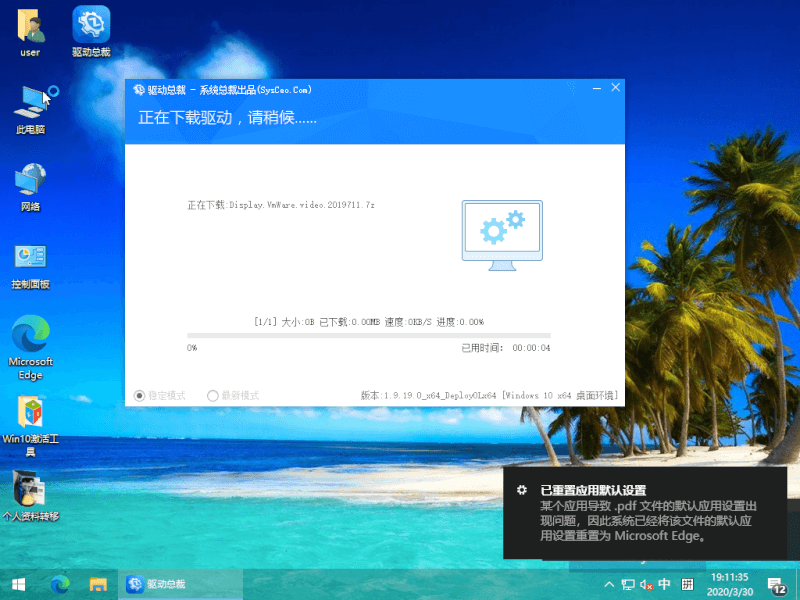Image resolution: width=800 pixels, height=600 pixels.
Task: Click 正在下载:Display.VmWare.video file text
Action: [x=281, y=205]
